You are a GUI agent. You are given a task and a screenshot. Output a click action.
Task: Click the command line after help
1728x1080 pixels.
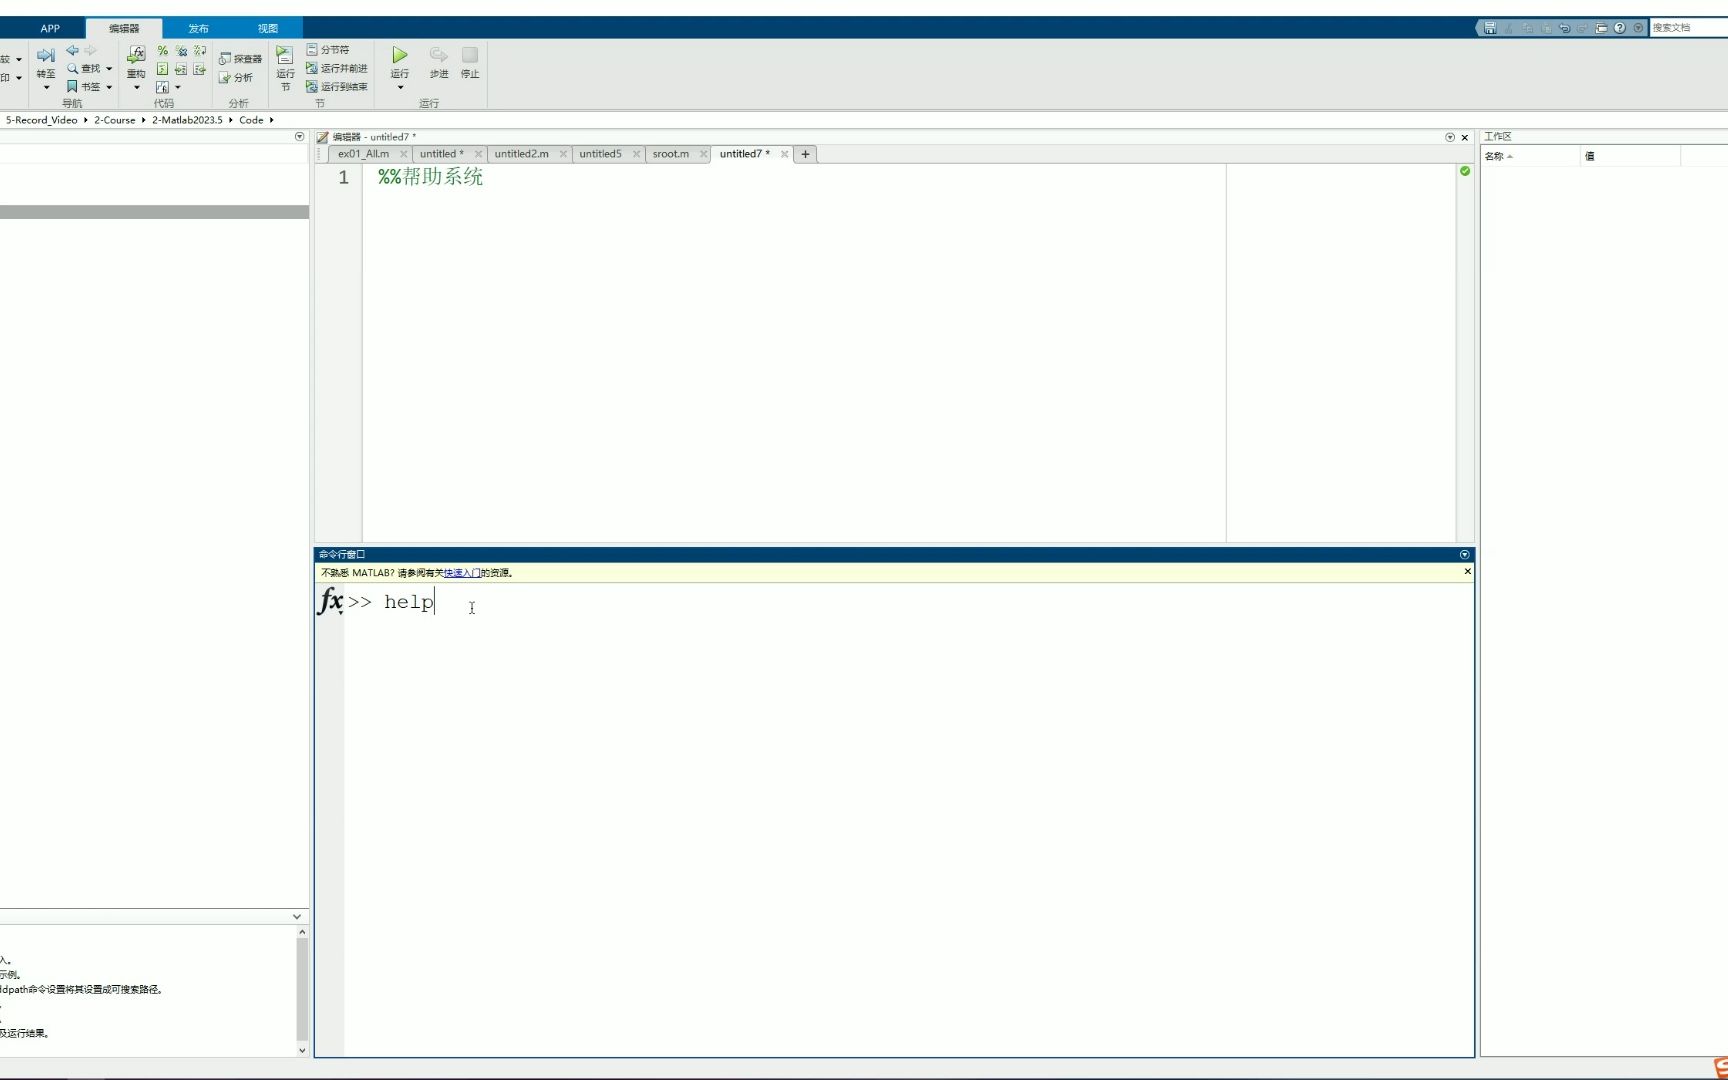[x=436, y=602]
